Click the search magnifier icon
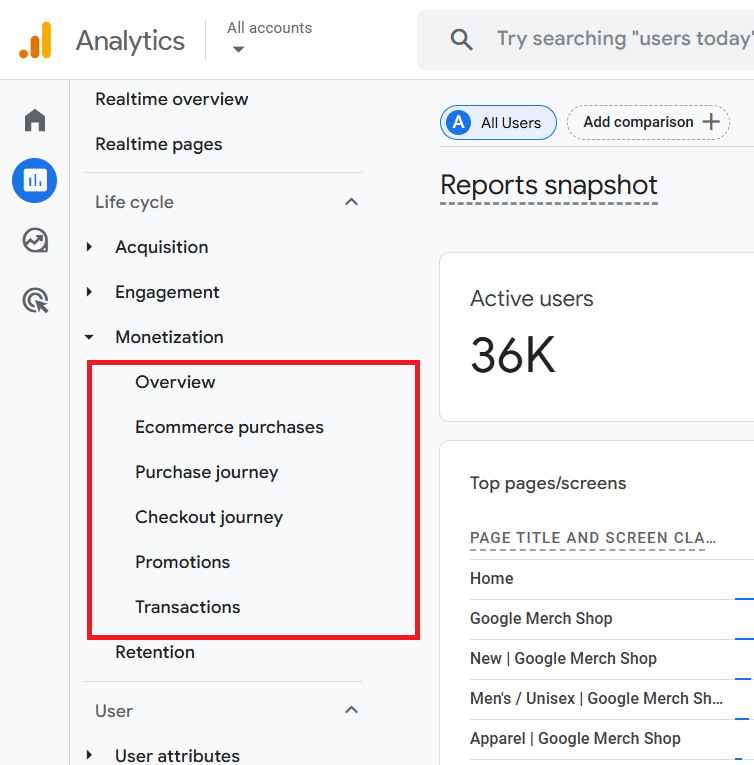Screen dimensions: 754x765 [x=461, y=40]
